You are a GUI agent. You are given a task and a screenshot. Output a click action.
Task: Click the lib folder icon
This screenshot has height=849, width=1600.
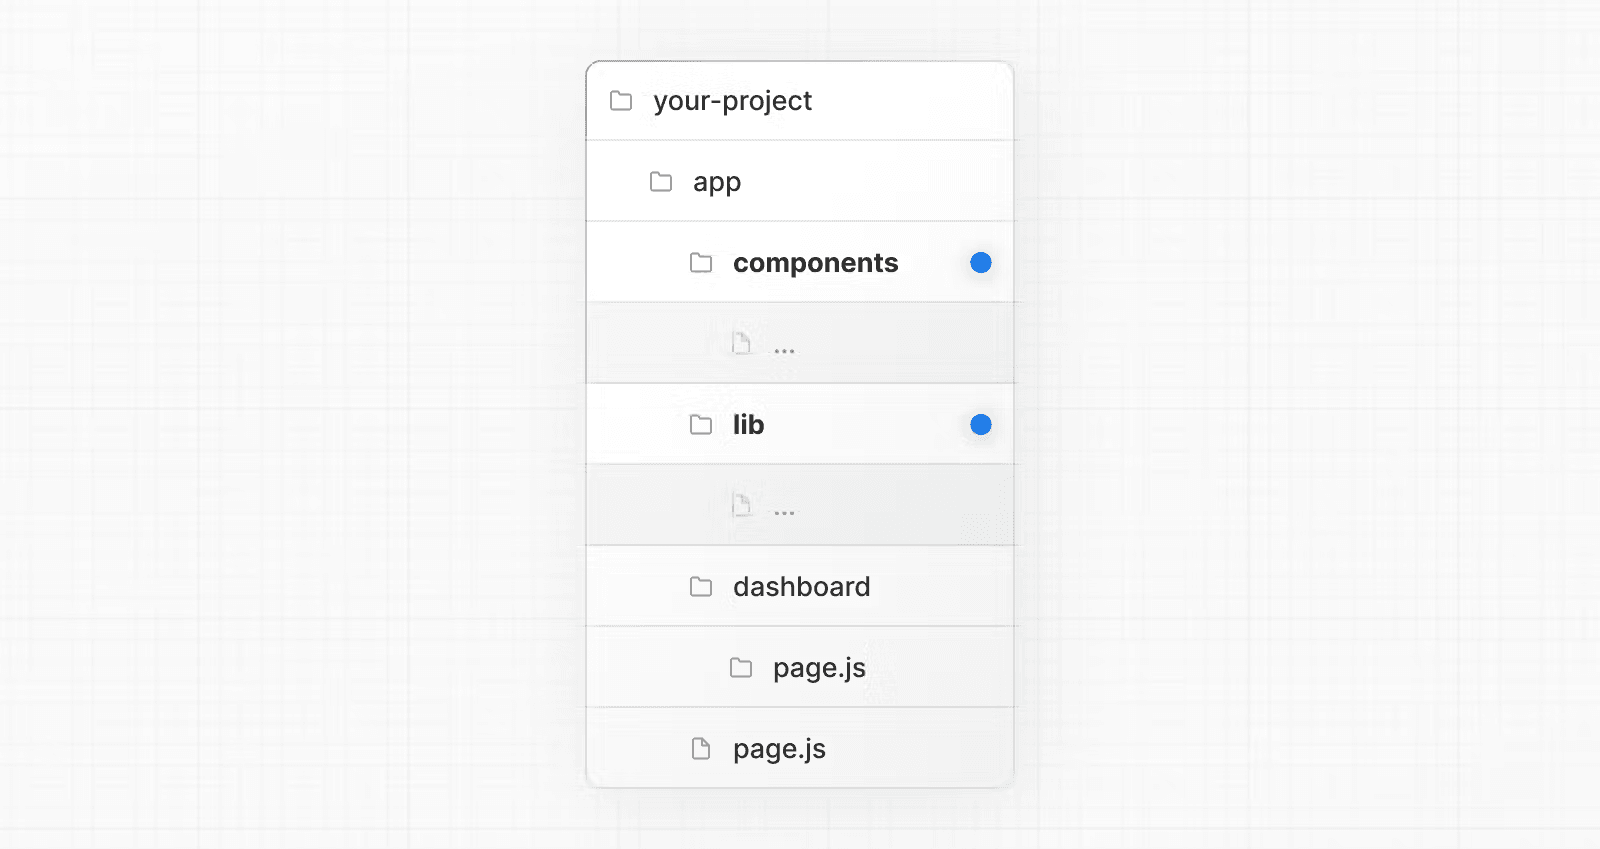coord(701,425)
